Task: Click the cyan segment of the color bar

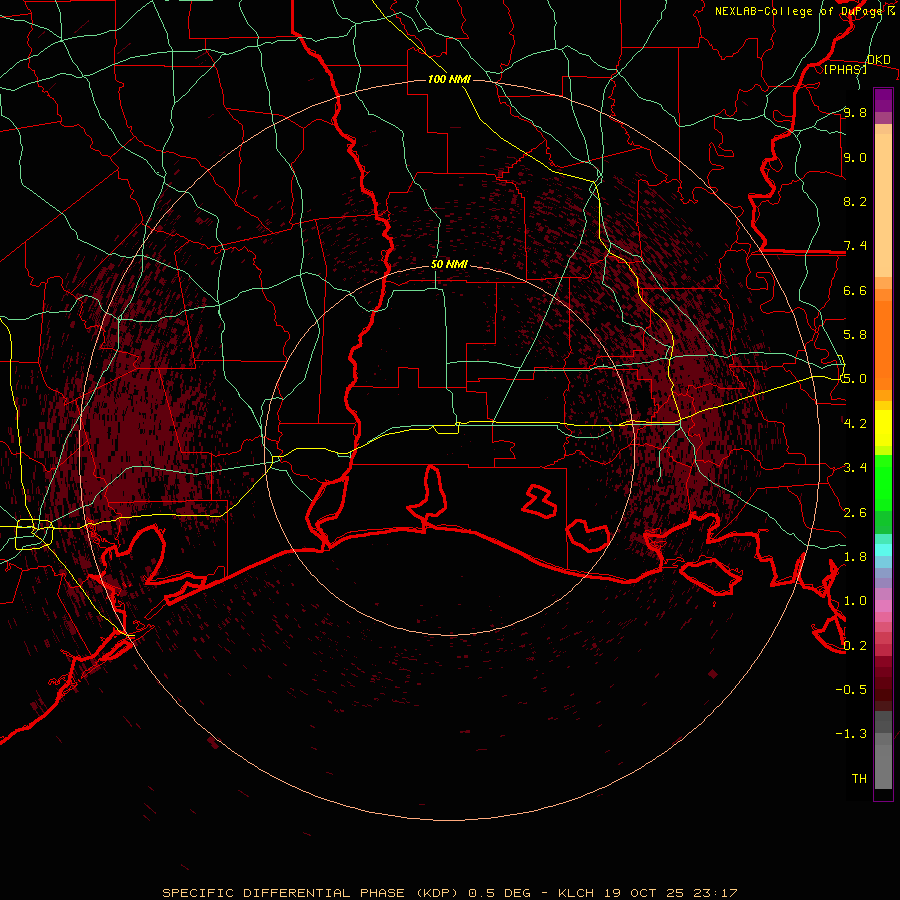Action: point(883,549)
